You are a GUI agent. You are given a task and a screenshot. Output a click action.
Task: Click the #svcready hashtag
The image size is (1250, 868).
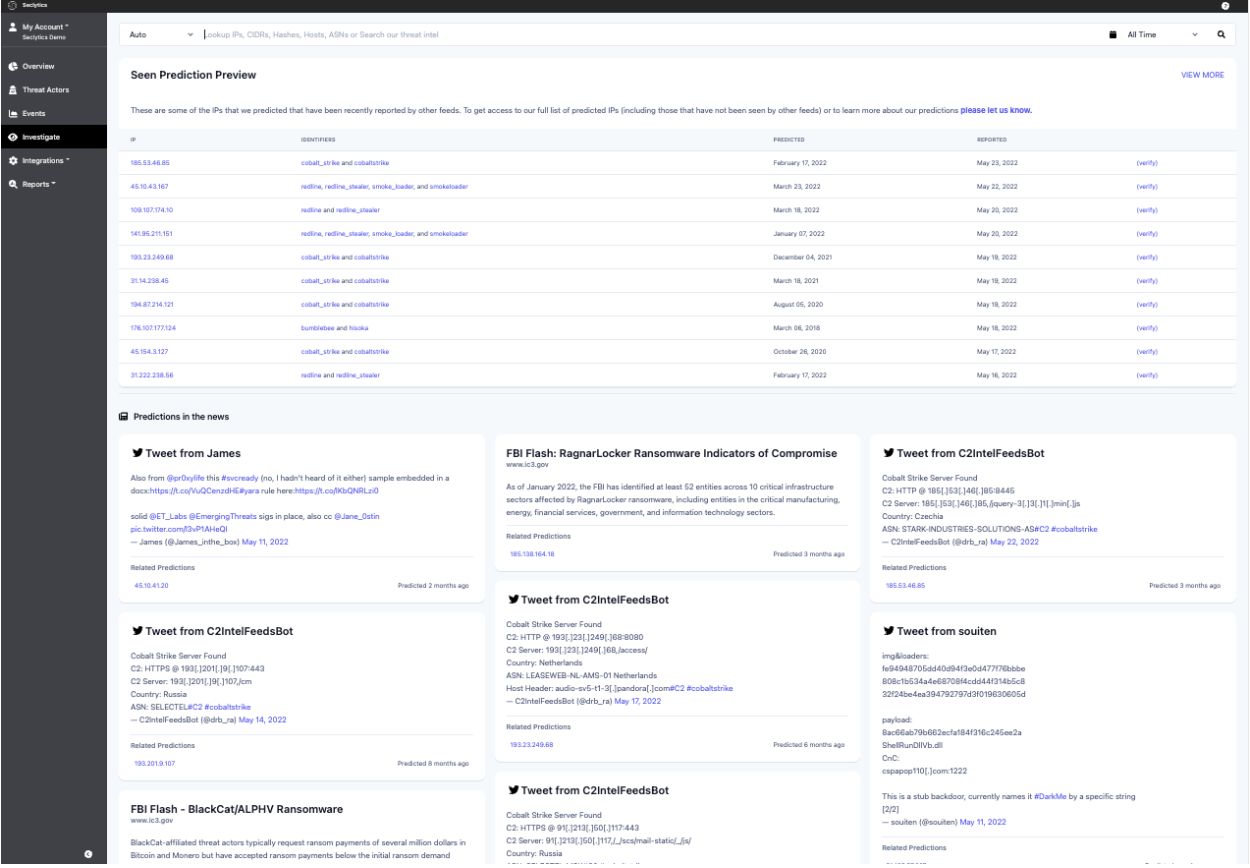[x=239, y=479]
